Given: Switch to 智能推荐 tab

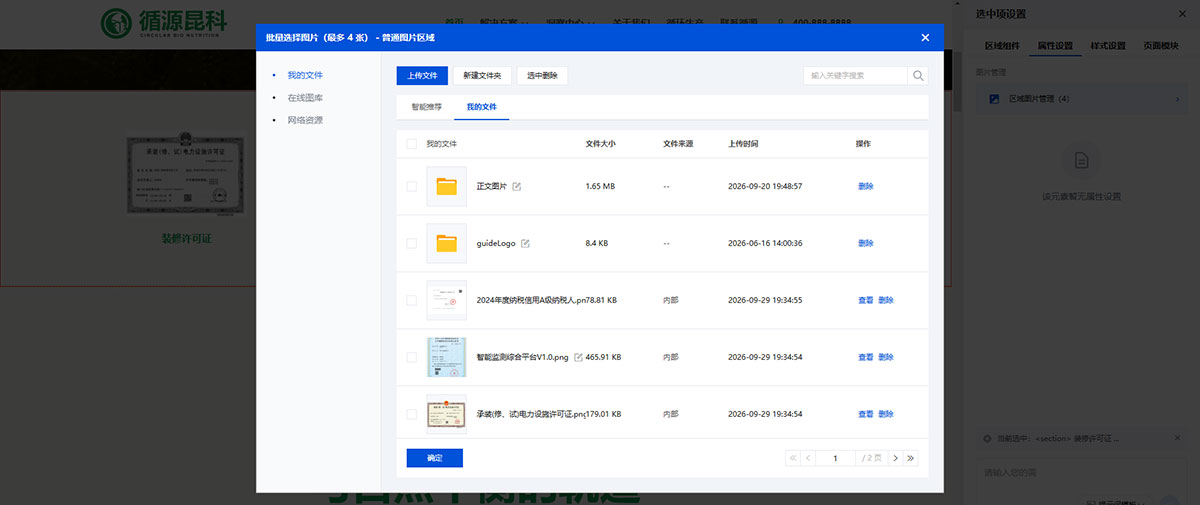Looking at the screenshot, I should pyautogui.click(x=427, y=106).
